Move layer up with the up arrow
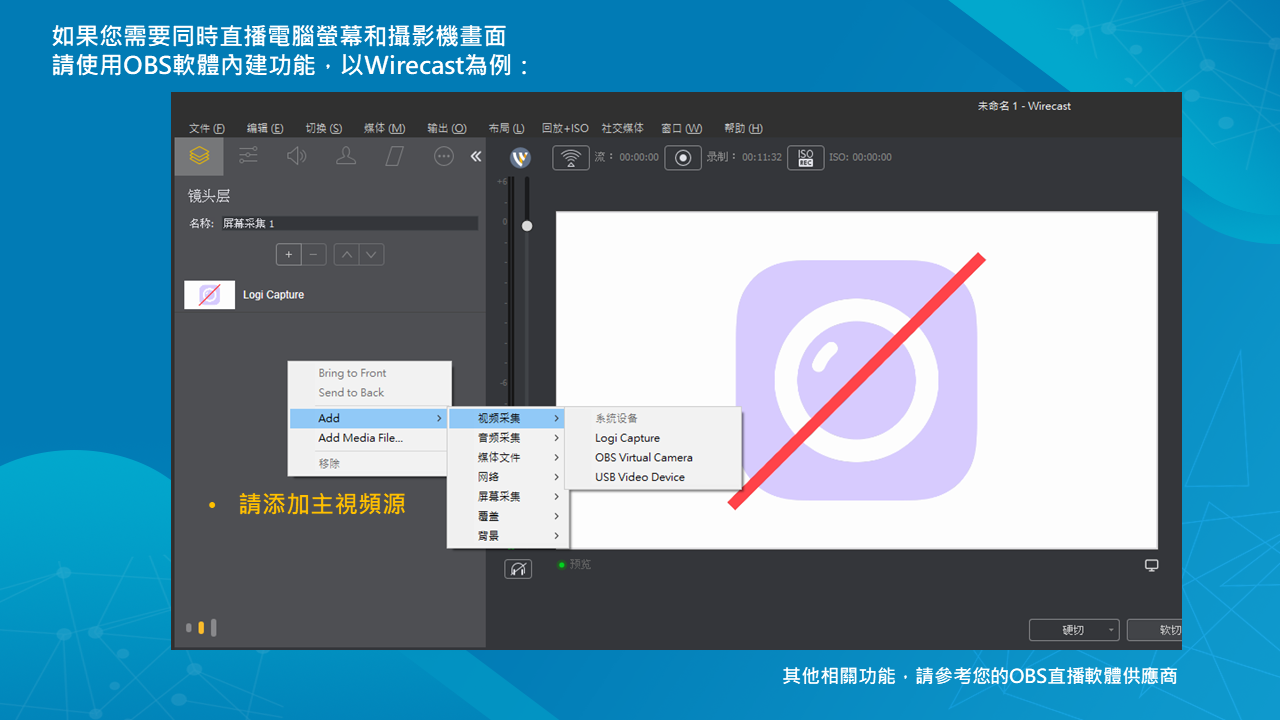This screenshot has height=720, width=1280. [x=346, y=254]
